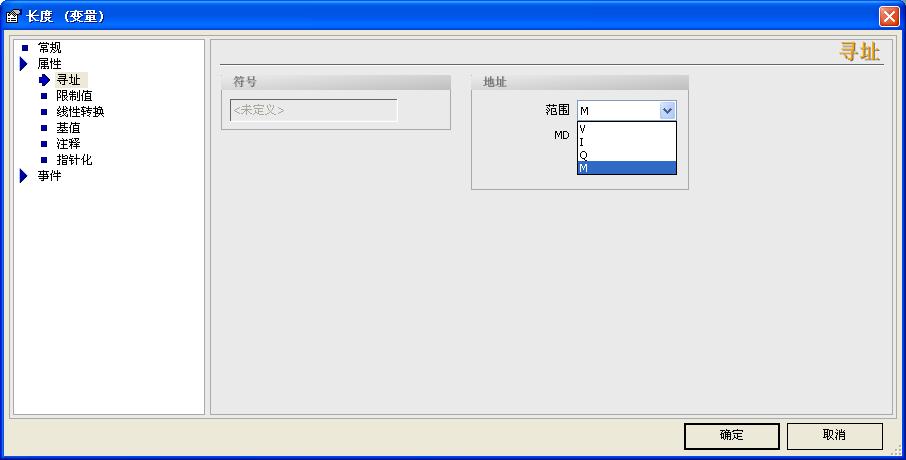The width and height of the screenshot is (906, 460).
Task: Click the window icon in the title bar
Action: click(x=13, y=16)
